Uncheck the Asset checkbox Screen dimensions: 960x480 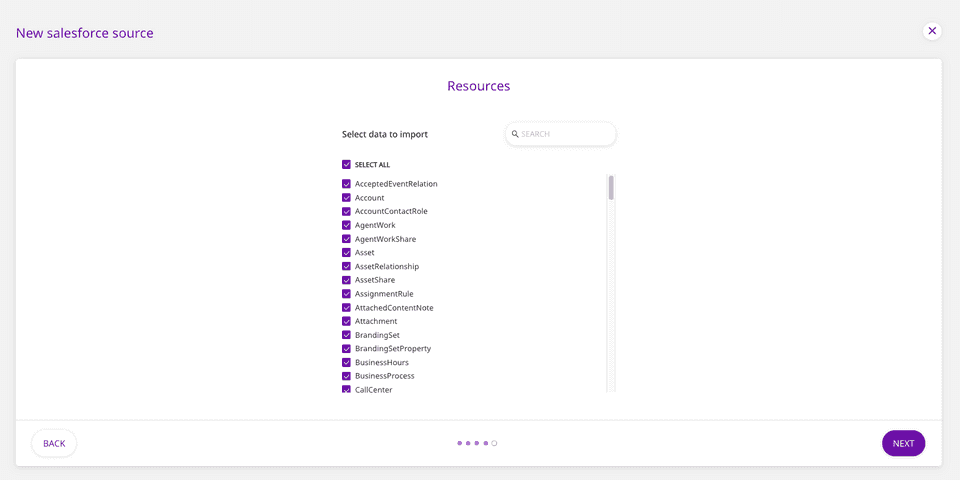pyautogui.click(x=346, y=252)
